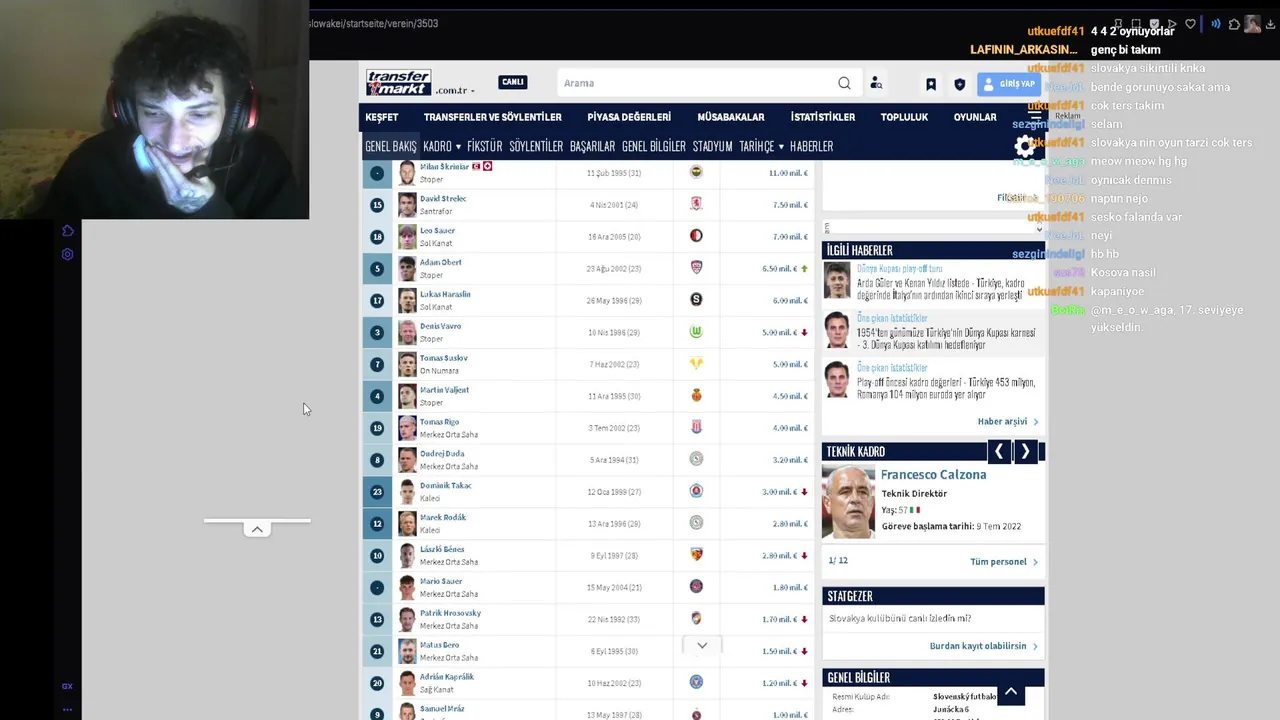Click Tomas Rigo's player photo

(x=407, y=428)
